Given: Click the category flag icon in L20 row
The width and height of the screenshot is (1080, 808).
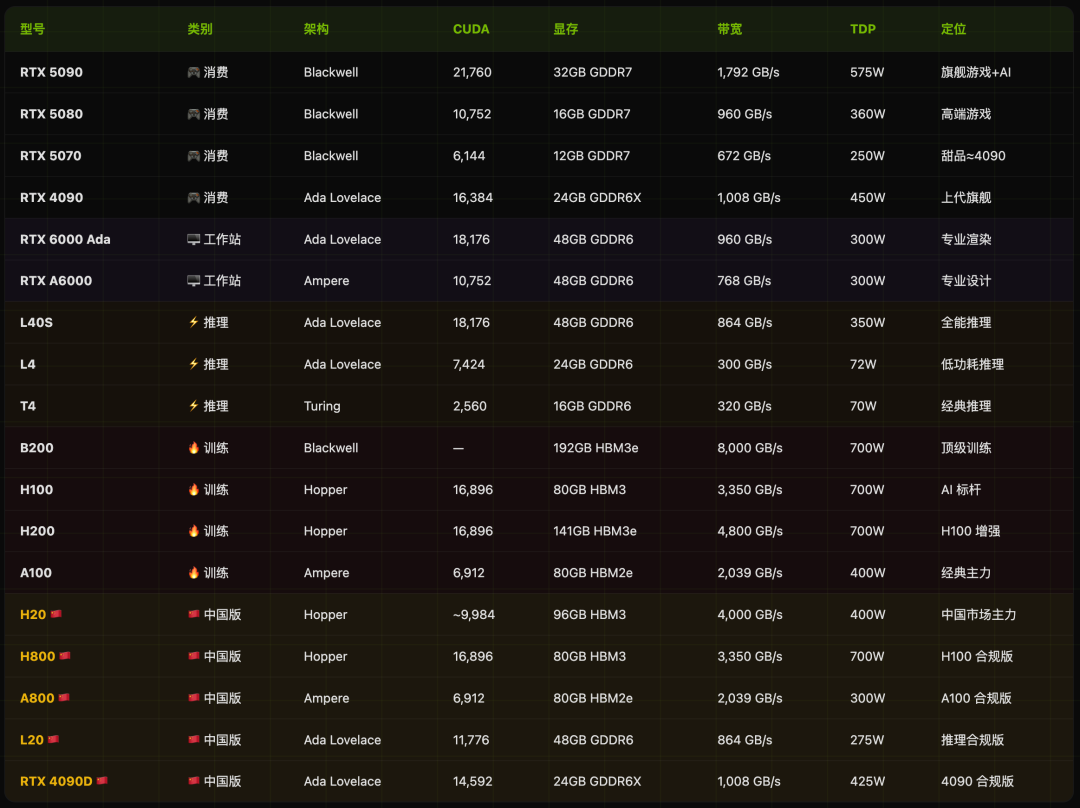Looking at the screenshot, I should pos(194,739).
